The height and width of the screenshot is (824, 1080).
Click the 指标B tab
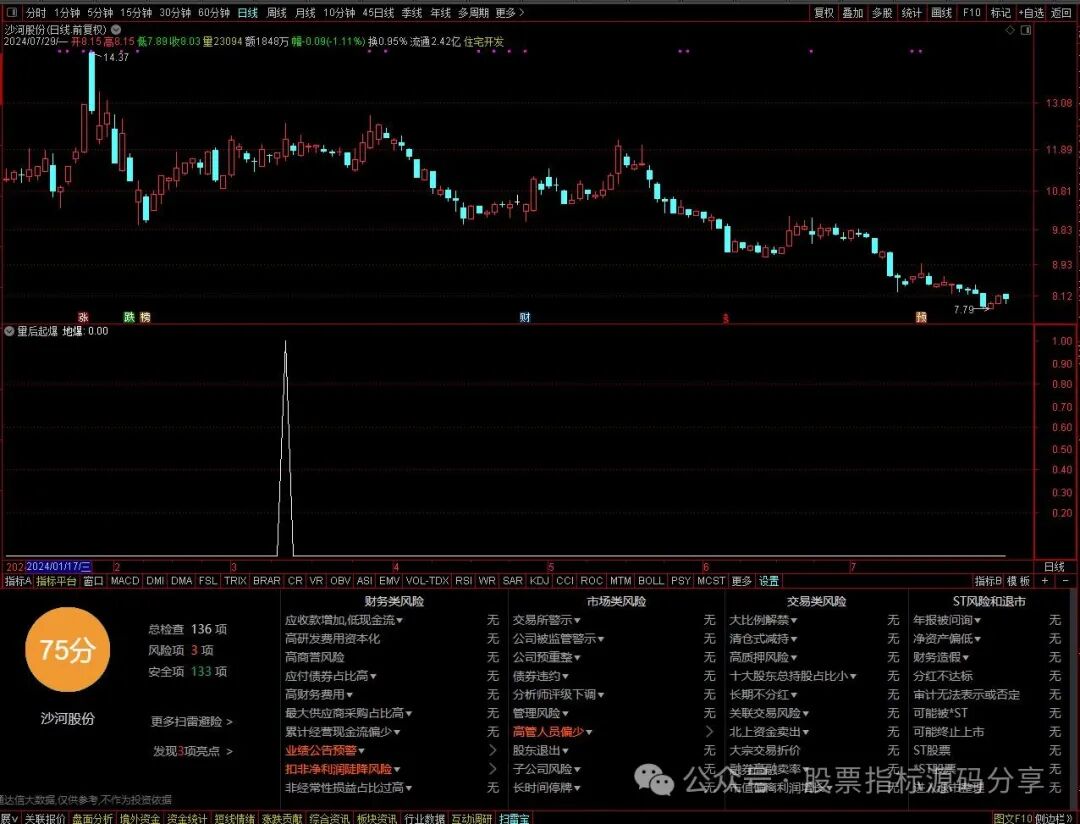click(988, 581)
